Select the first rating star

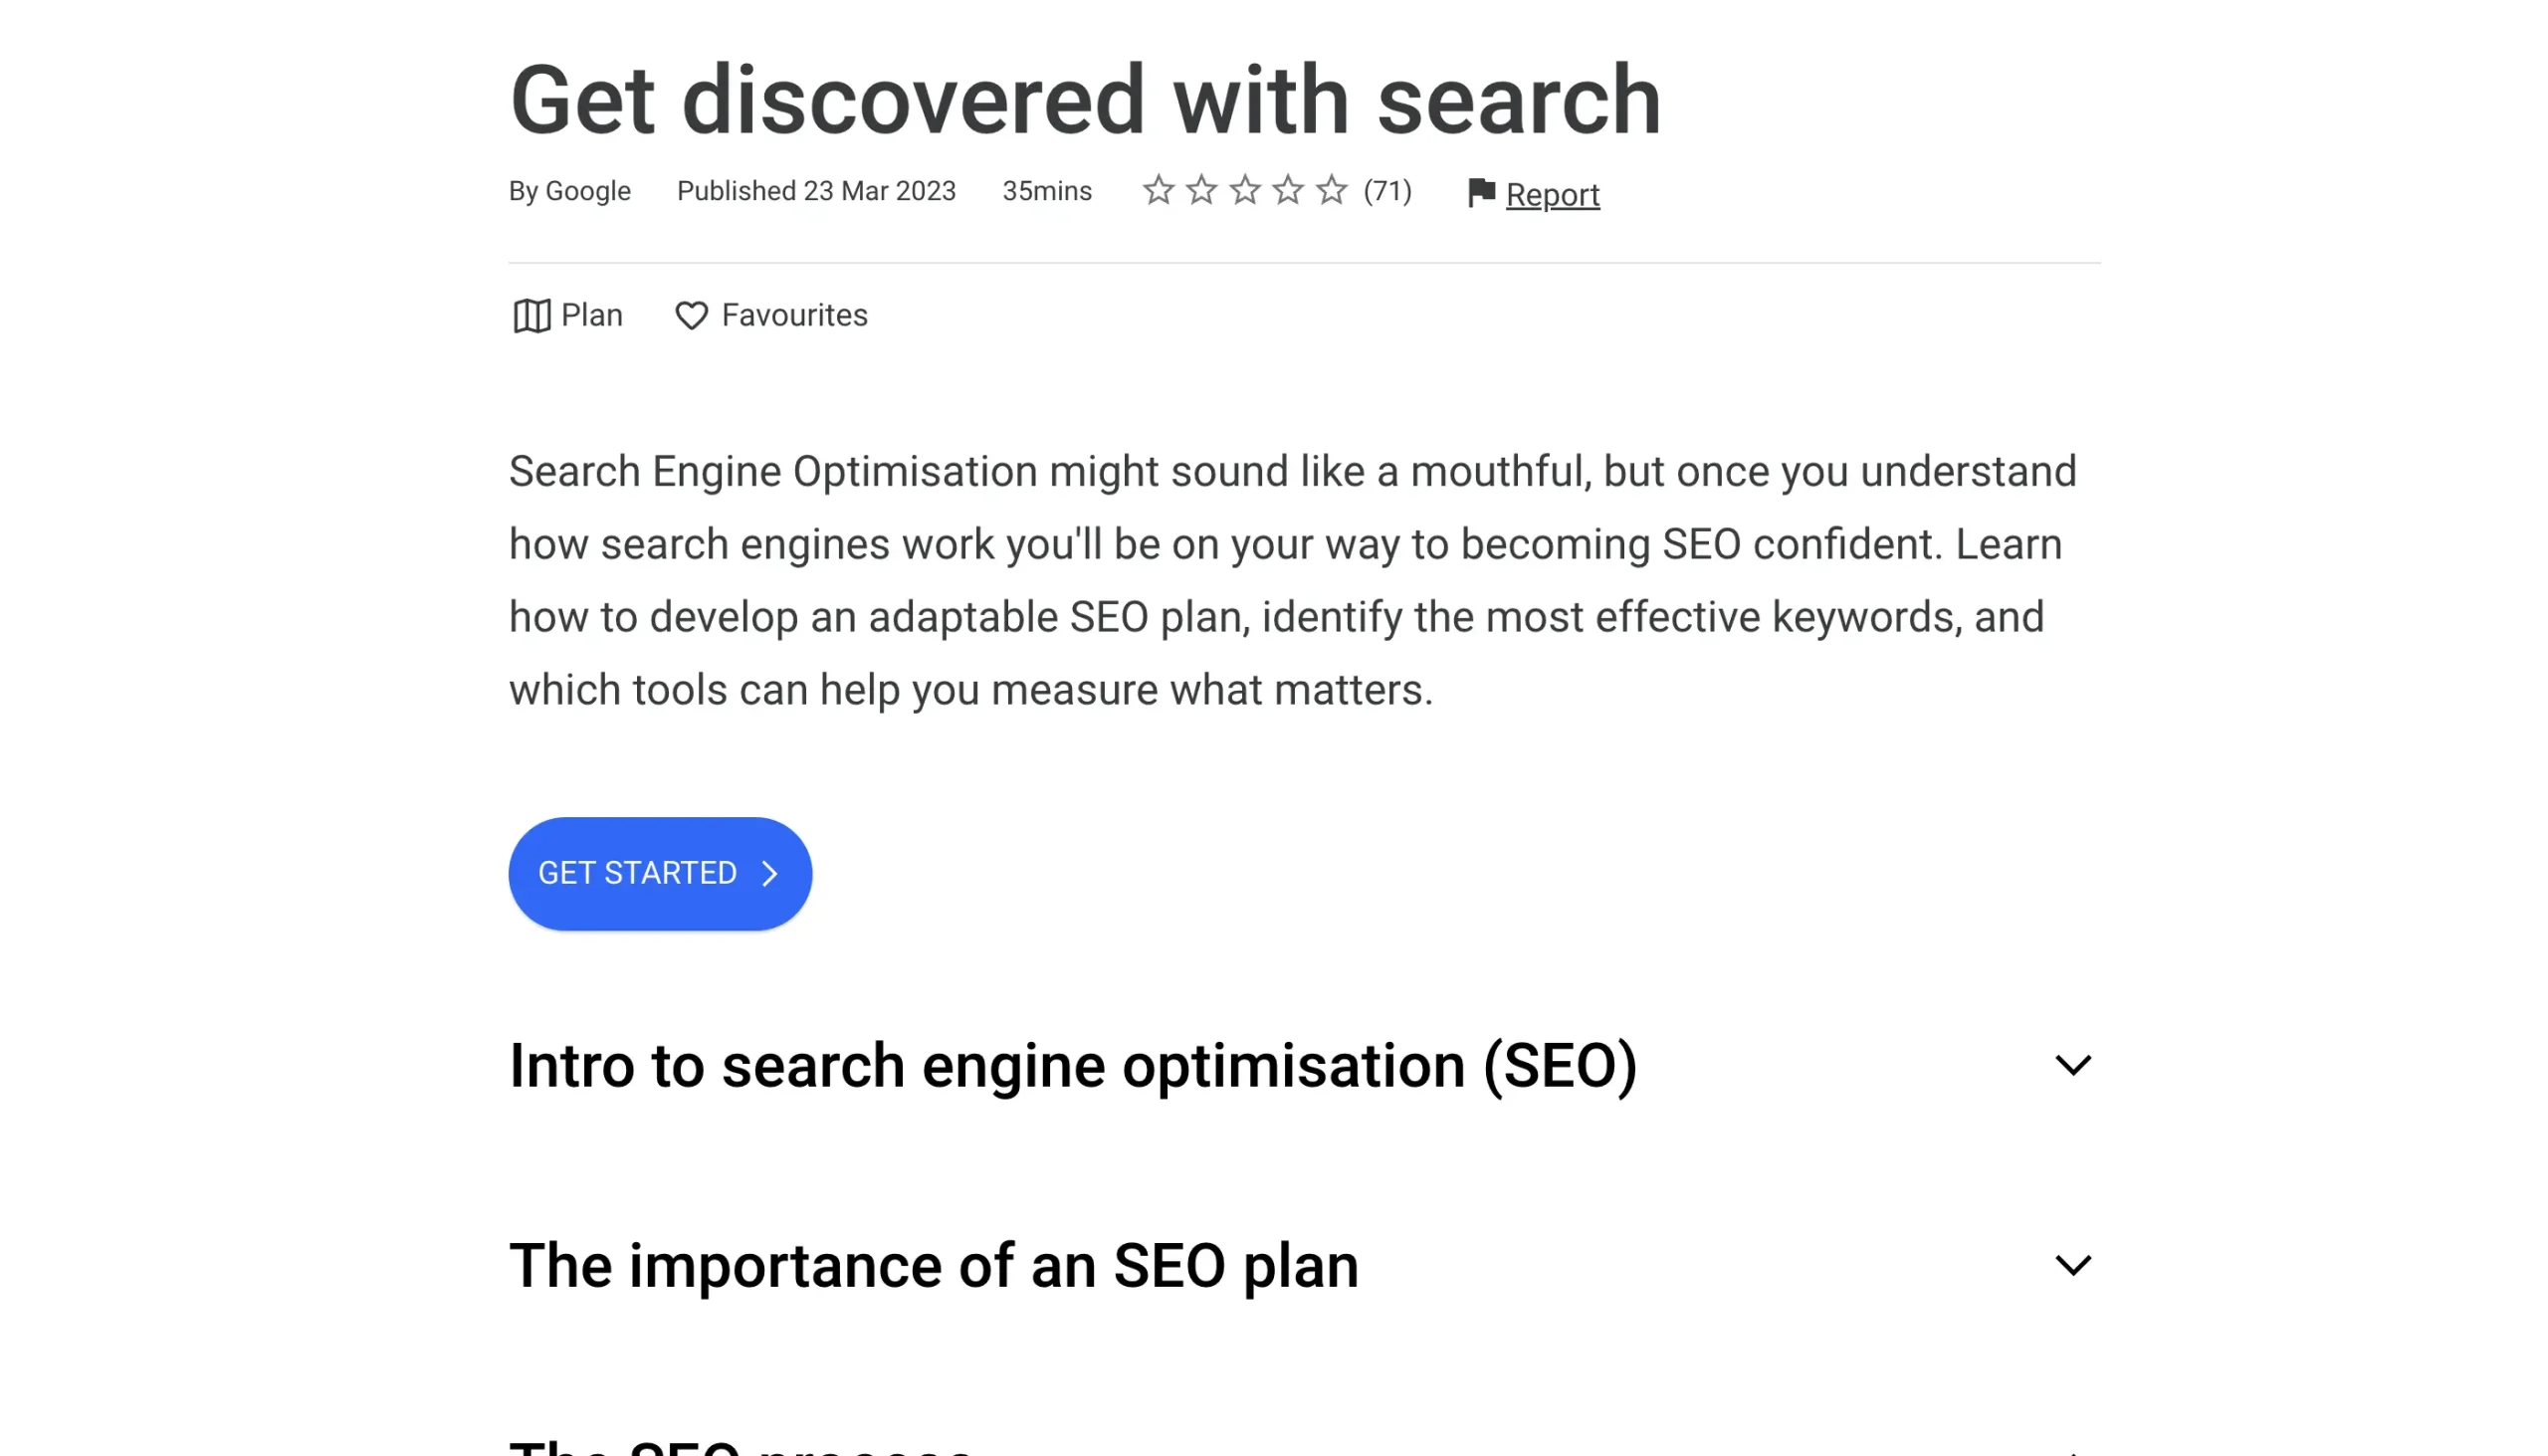[1160, 189]
